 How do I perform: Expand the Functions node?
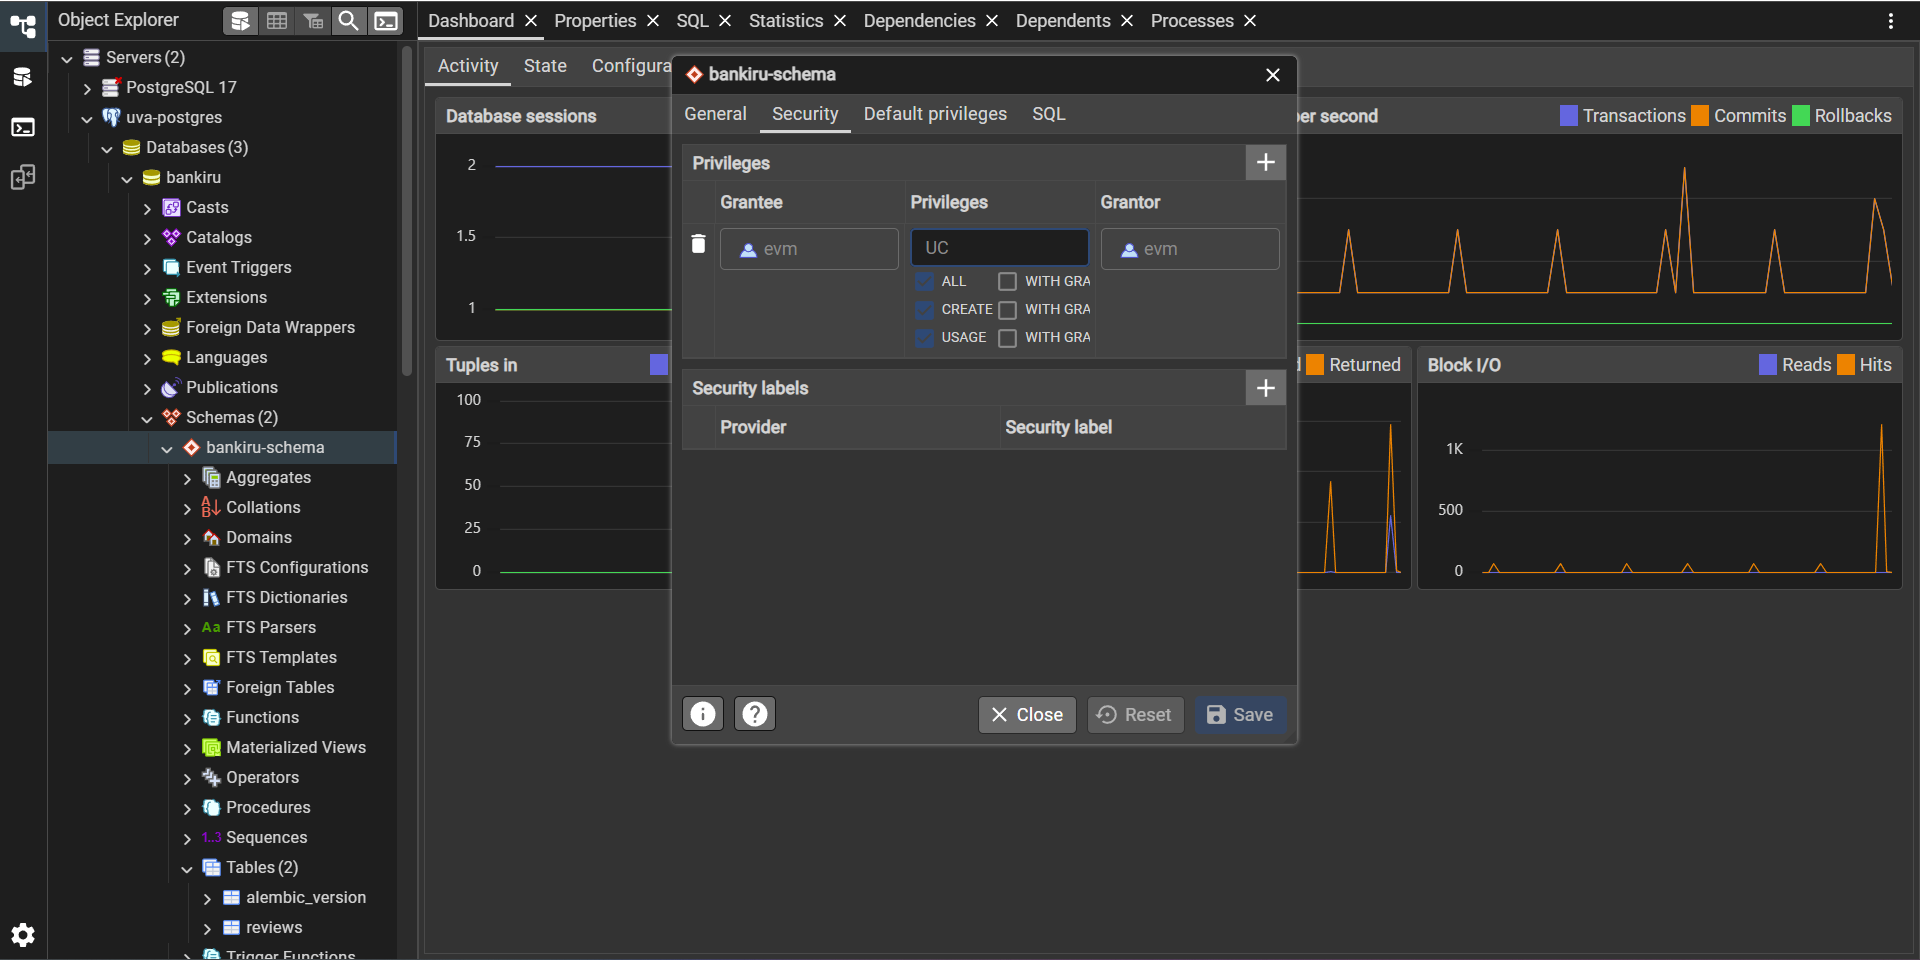point(187,718)
